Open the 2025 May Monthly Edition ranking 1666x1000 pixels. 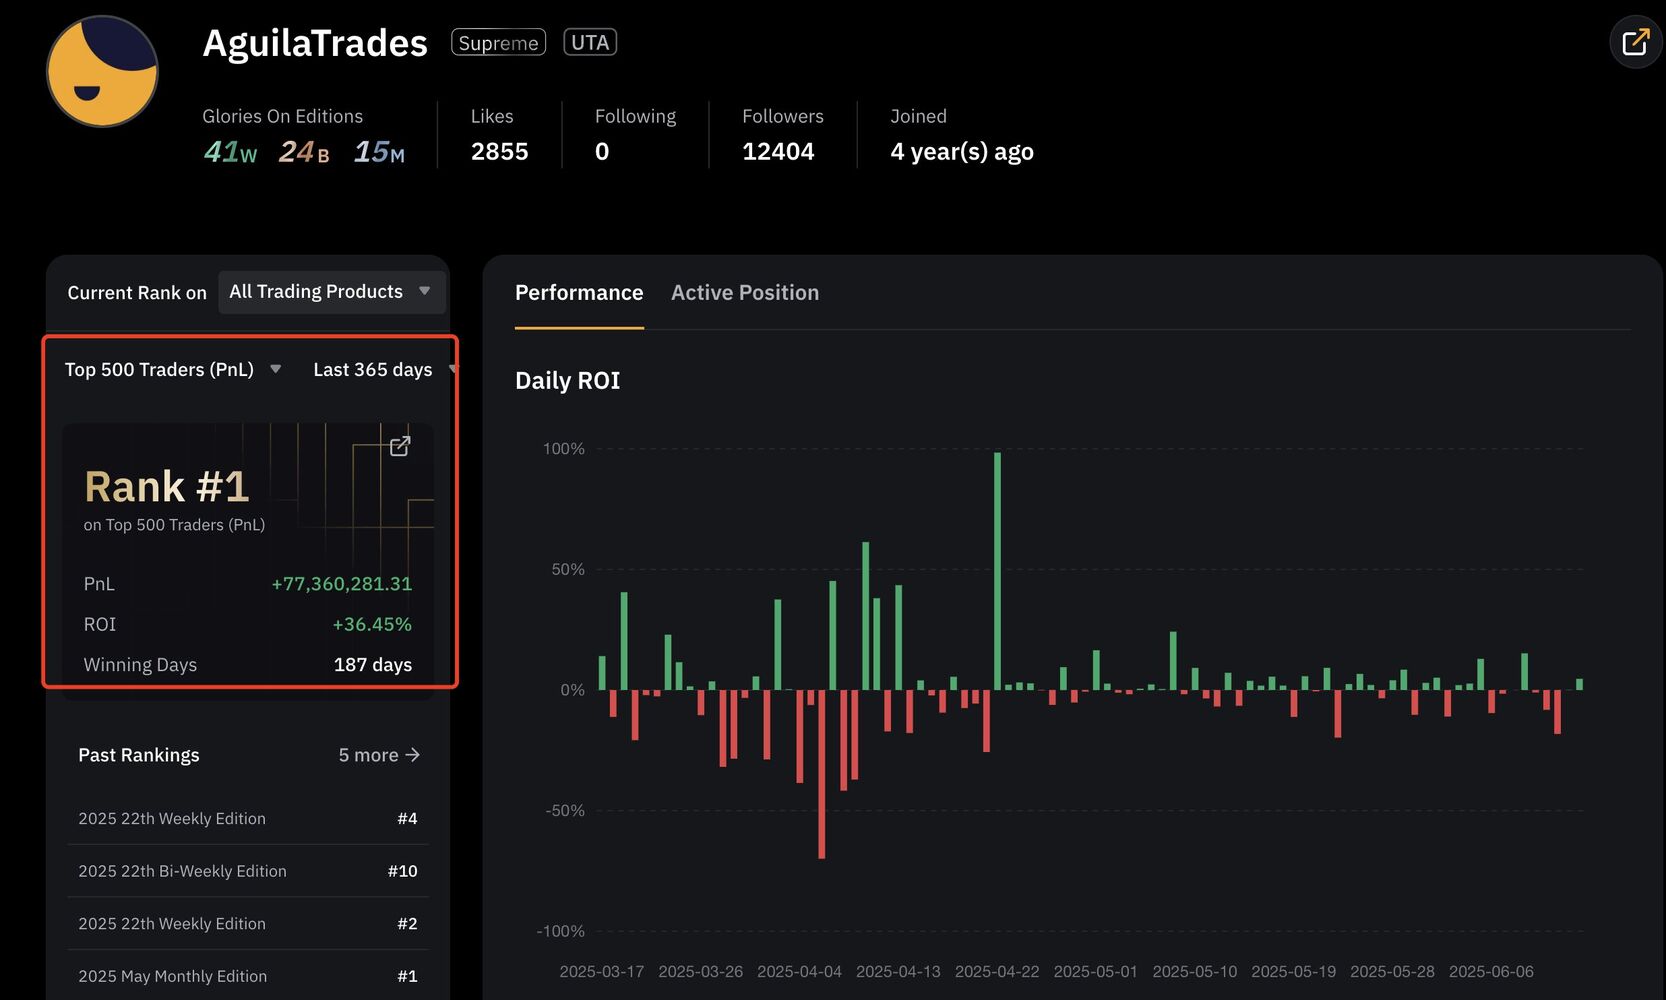point(247,976)
